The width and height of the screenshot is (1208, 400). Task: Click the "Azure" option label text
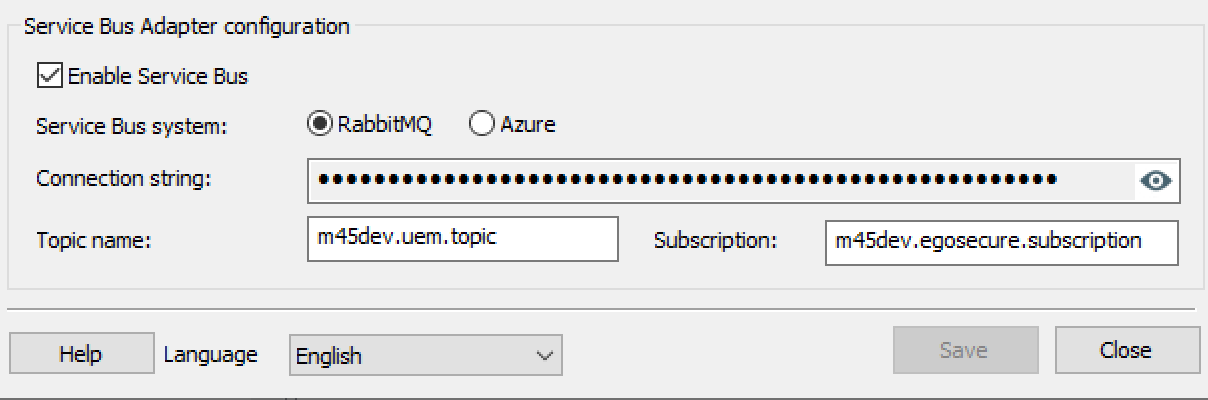point(528,125)
